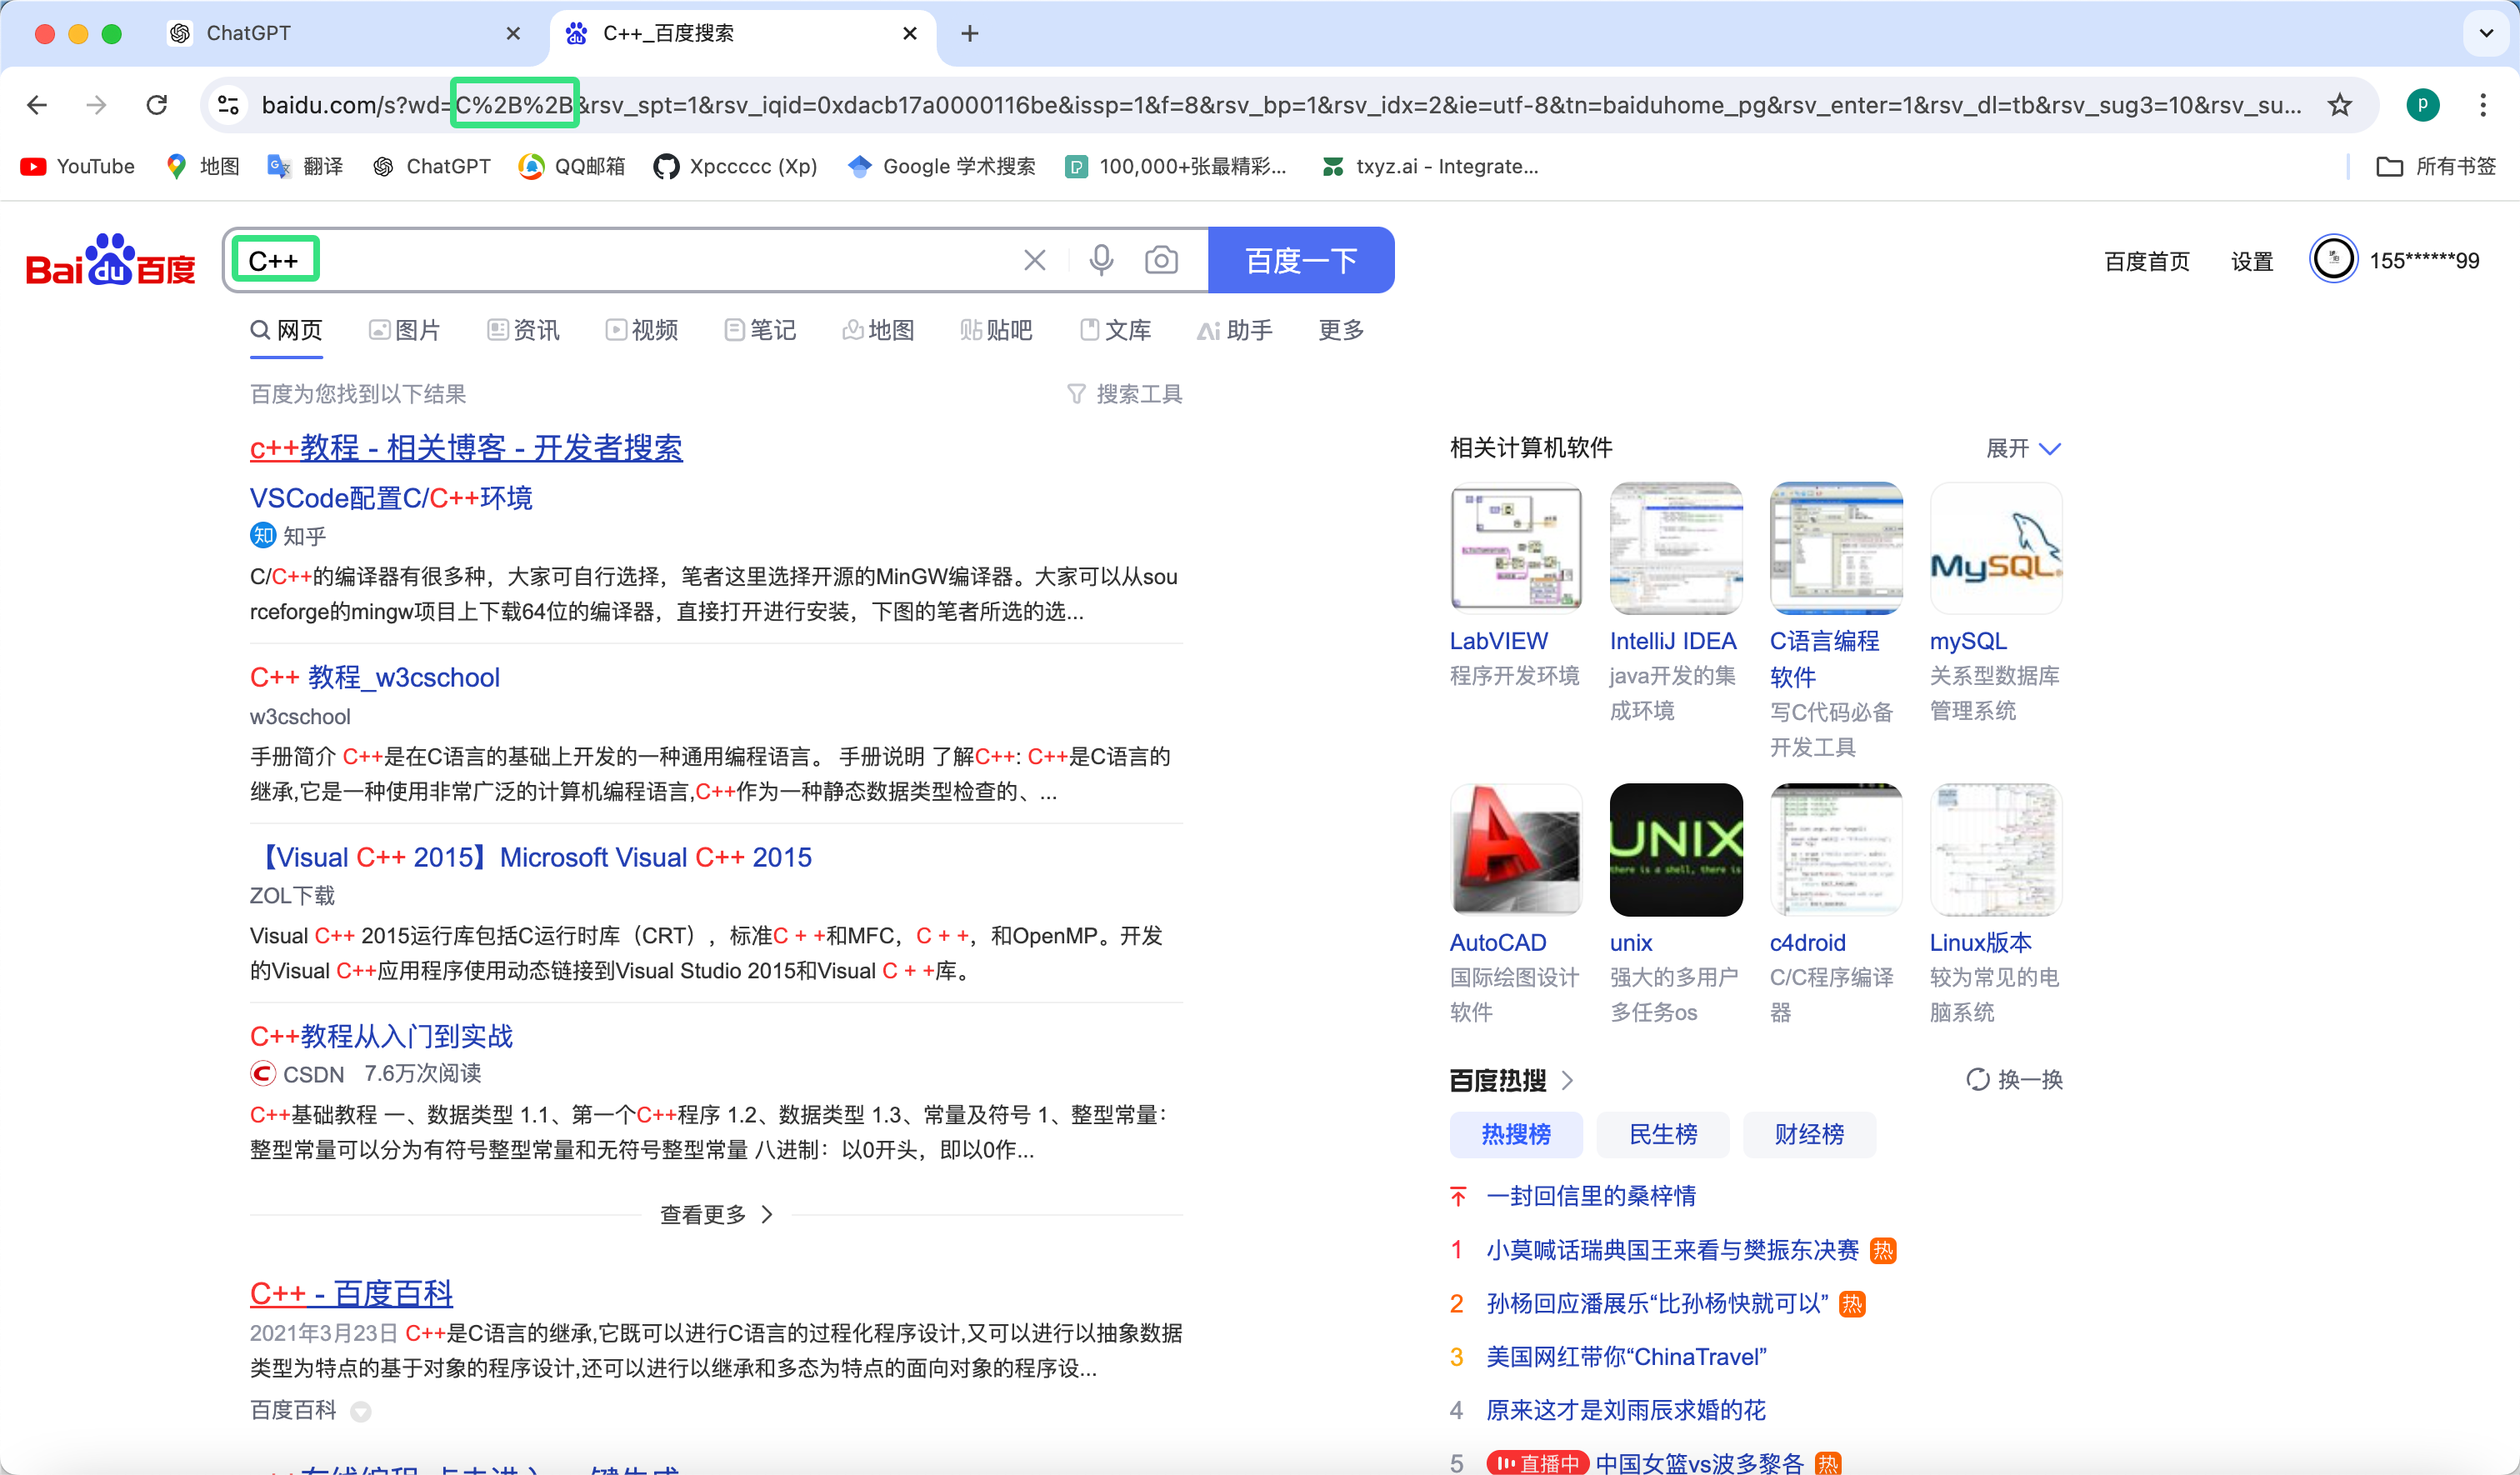Clear the search box with X icon
This screenshot has height=1475, width=2520.
point(1035,261)
